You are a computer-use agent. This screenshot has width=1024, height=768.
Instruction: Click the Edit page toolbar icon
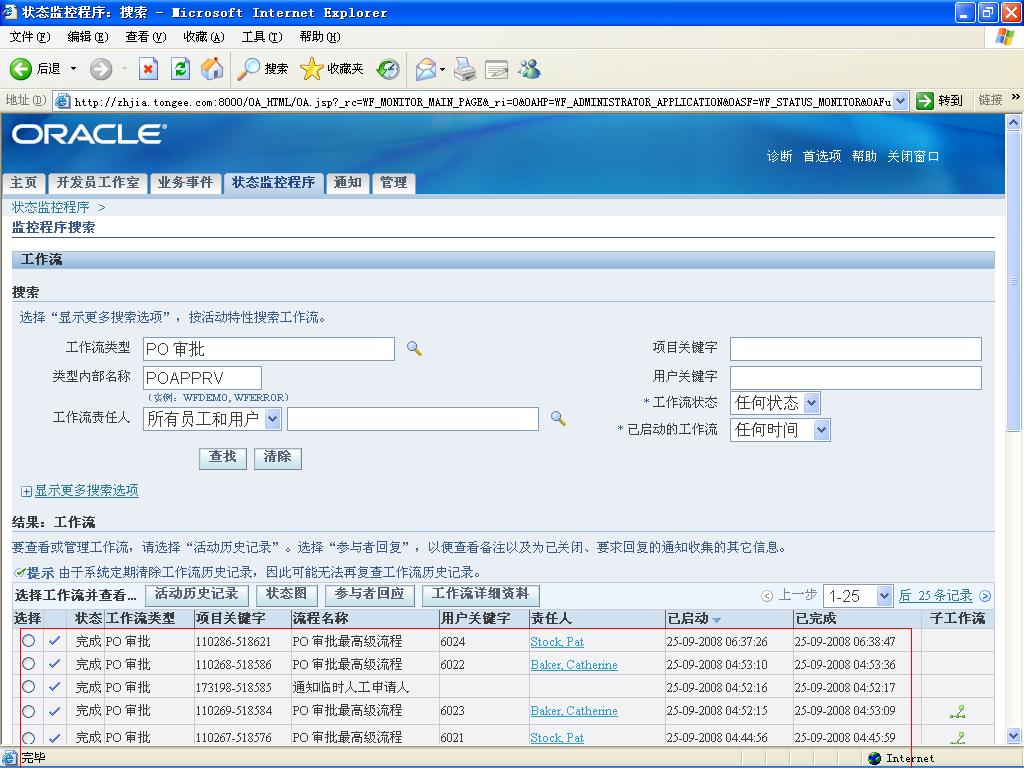(x=496, y=69)
